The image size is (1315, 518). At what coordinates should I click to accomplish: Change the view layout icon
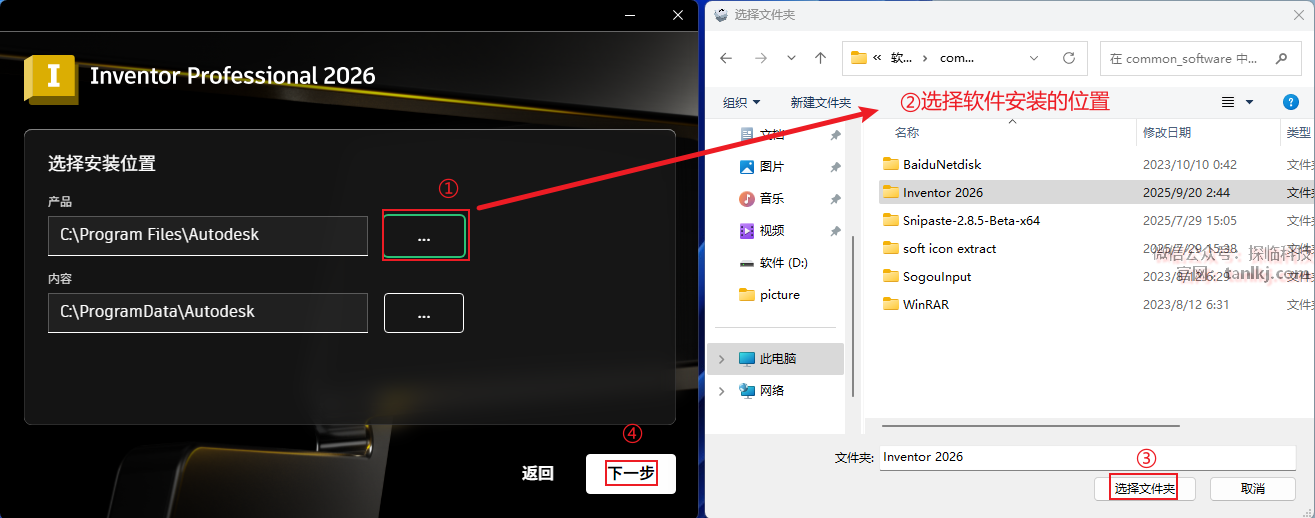[1228, 102]
